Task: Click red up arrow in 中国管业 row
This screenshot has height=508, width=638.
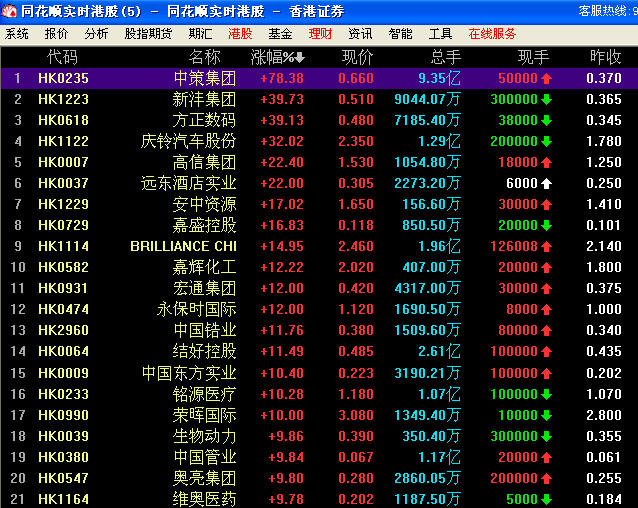Action: coord(546,457)
